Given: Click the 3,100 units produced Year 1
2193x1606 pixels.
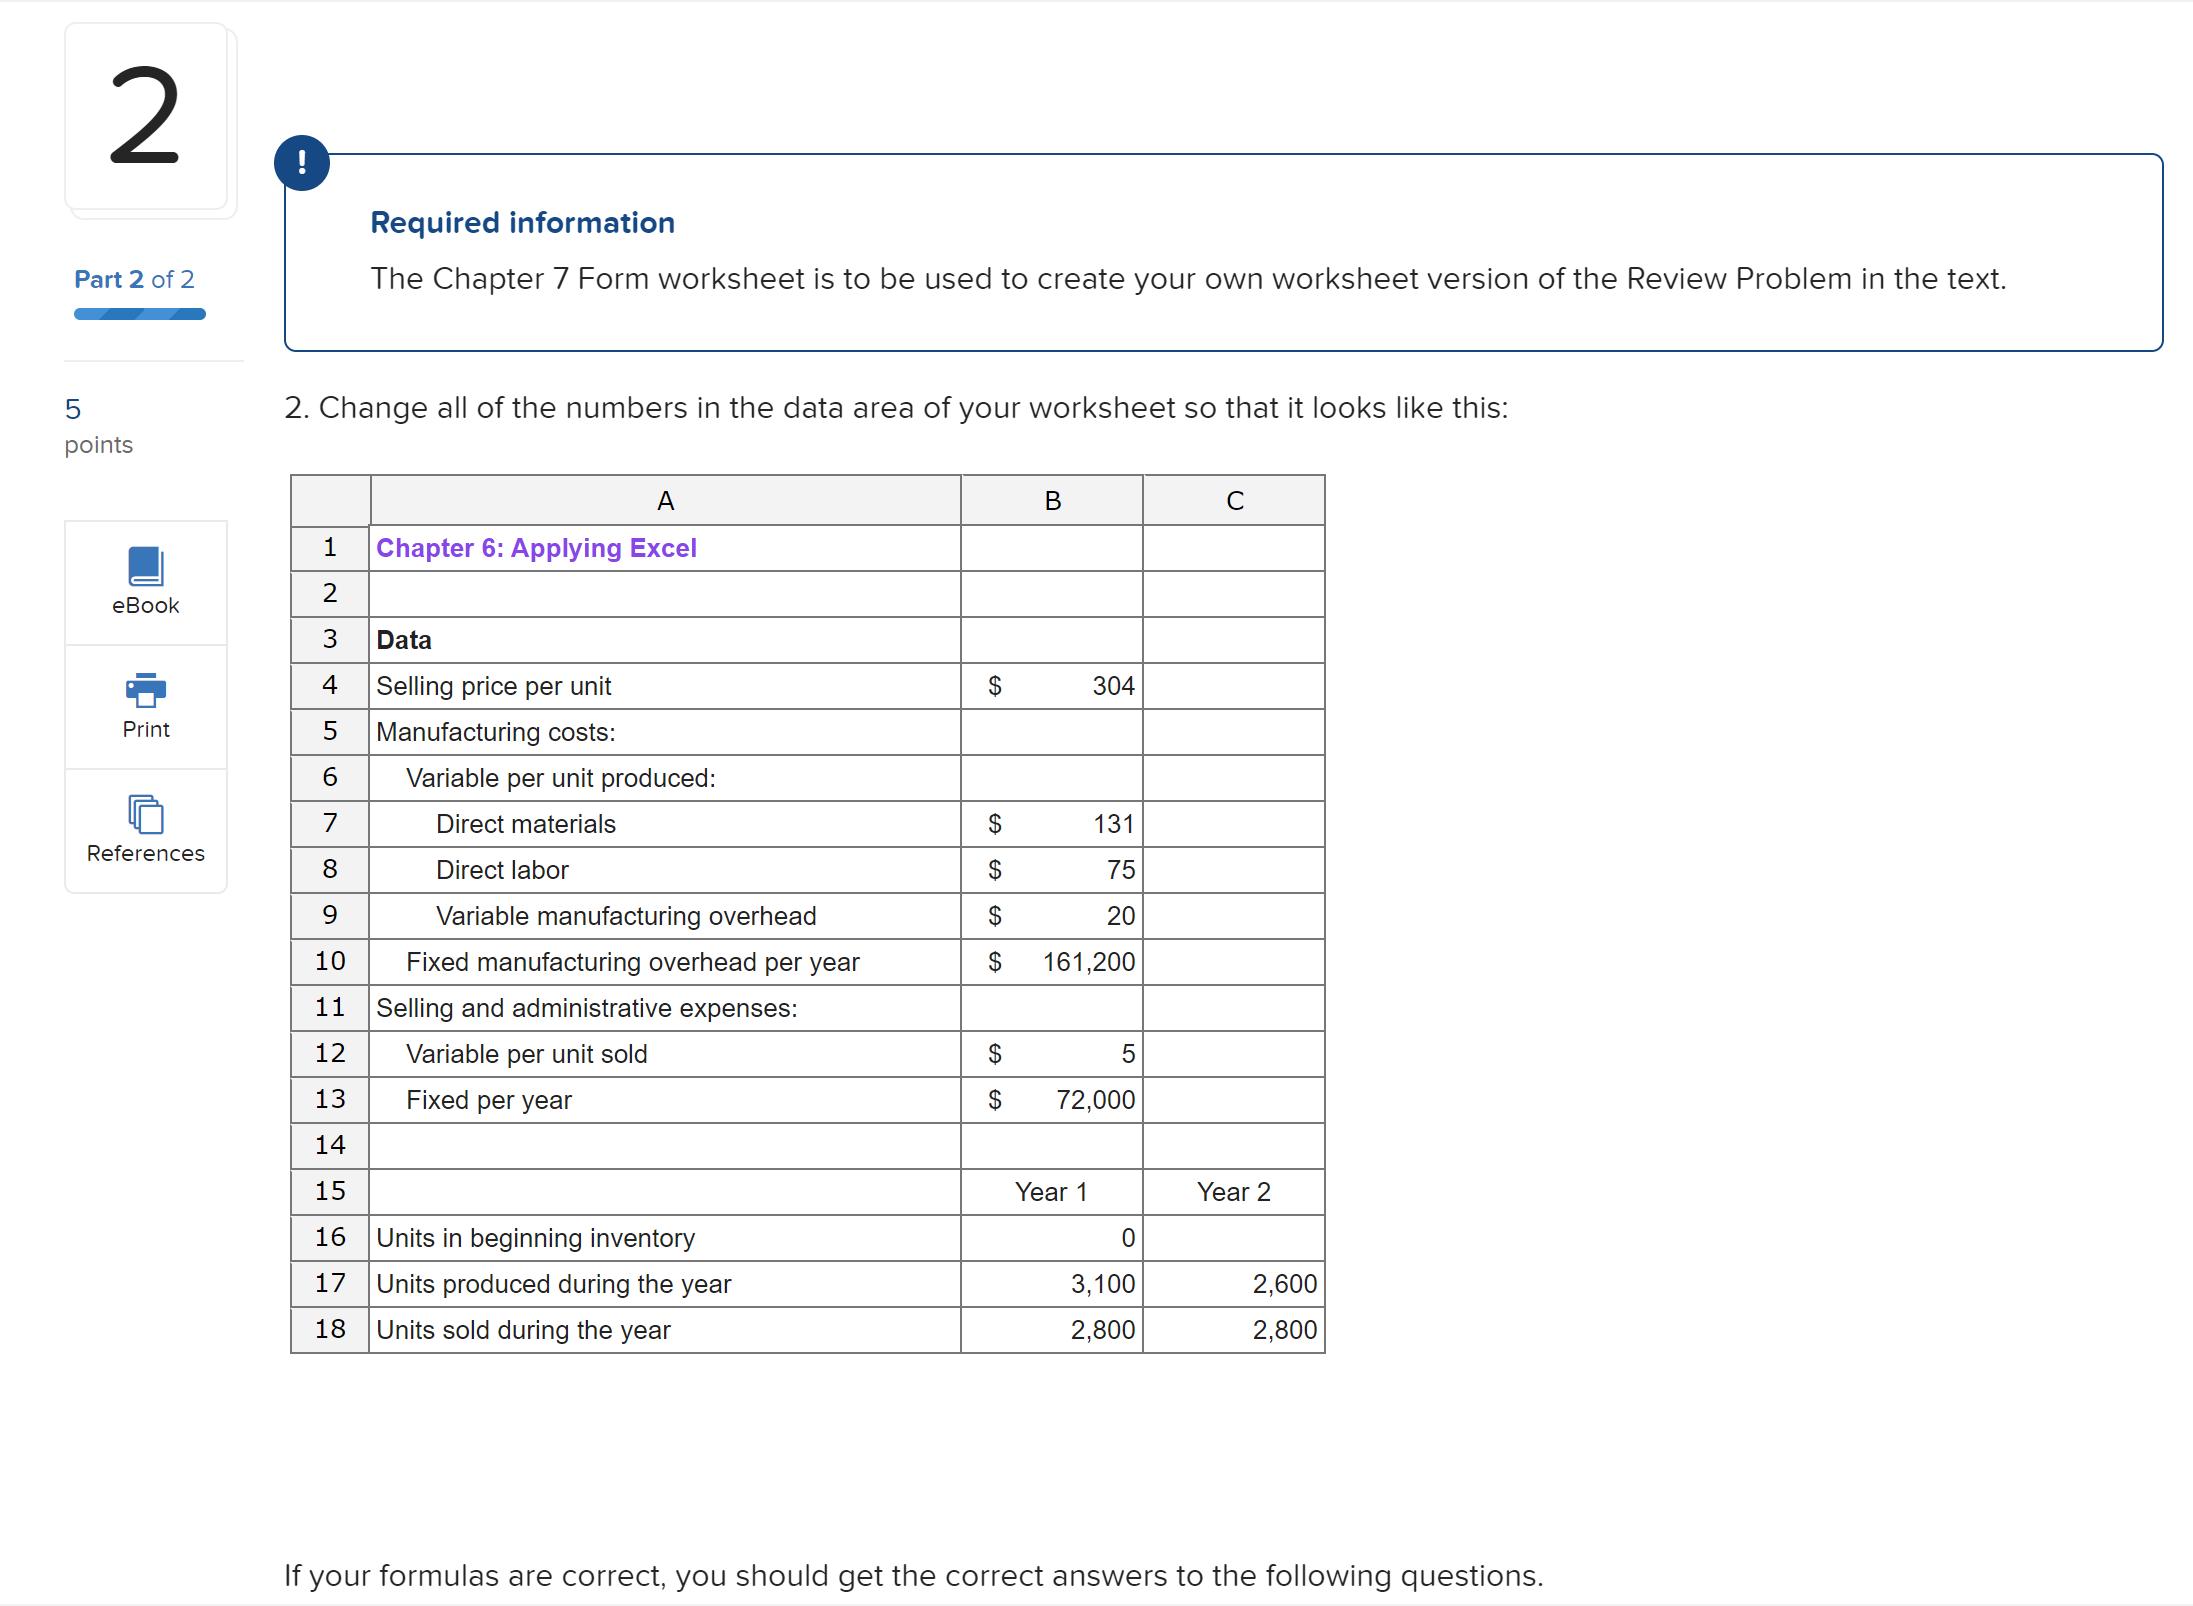Looking at the screenshot, I should tap(1103, 1284).
